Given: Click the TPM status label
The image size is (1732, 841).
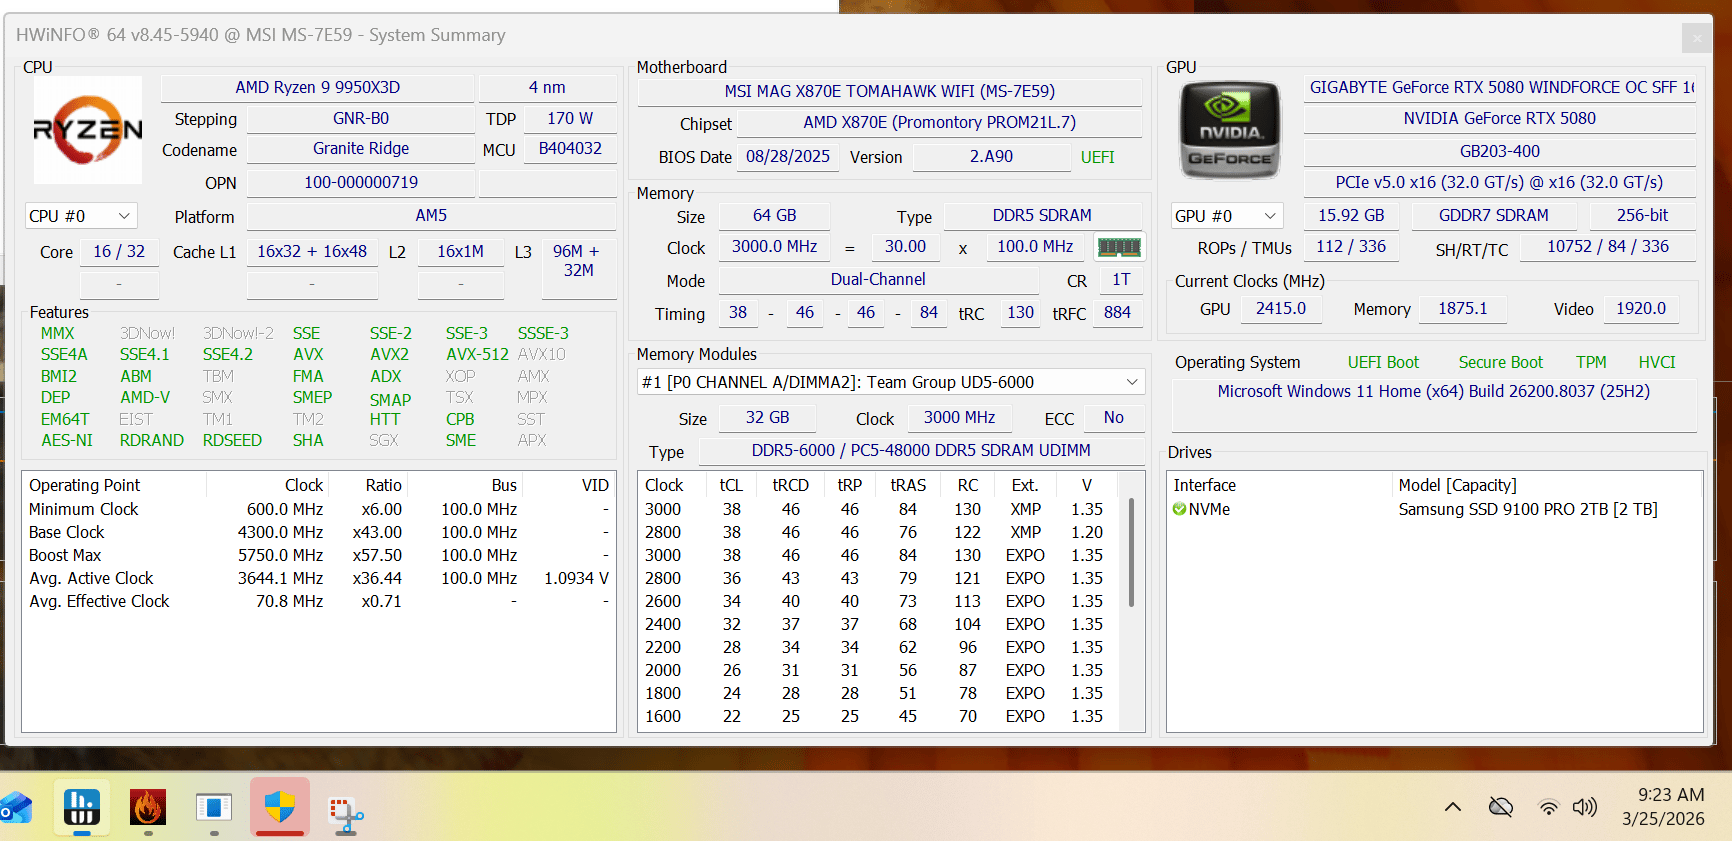Looking at the screenshot, I should [x=1591, y=363].
